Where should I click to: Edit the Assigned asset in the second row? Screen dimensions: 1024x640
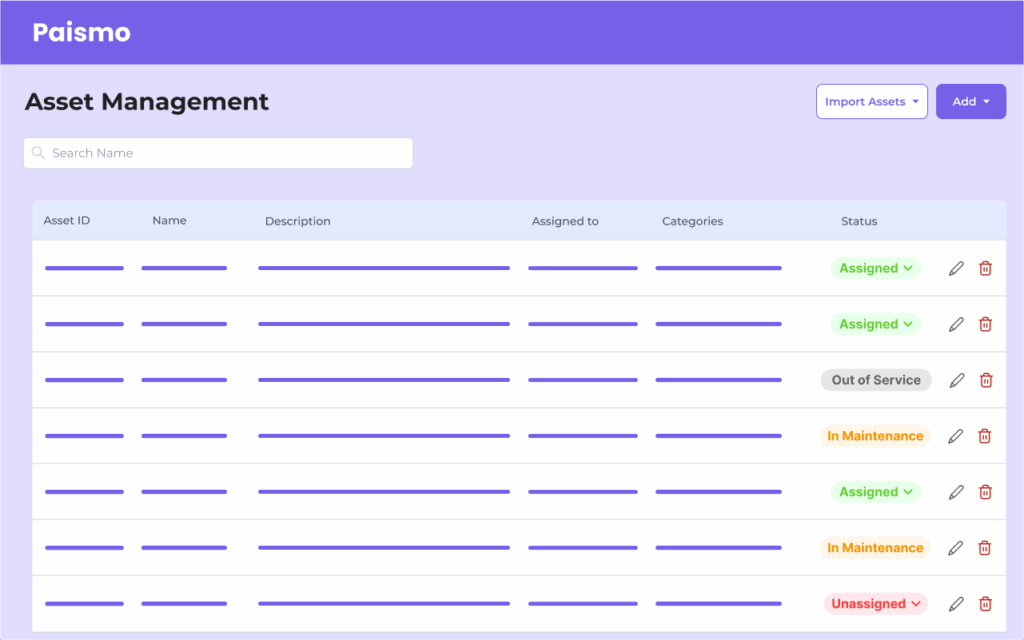point(956,324)
